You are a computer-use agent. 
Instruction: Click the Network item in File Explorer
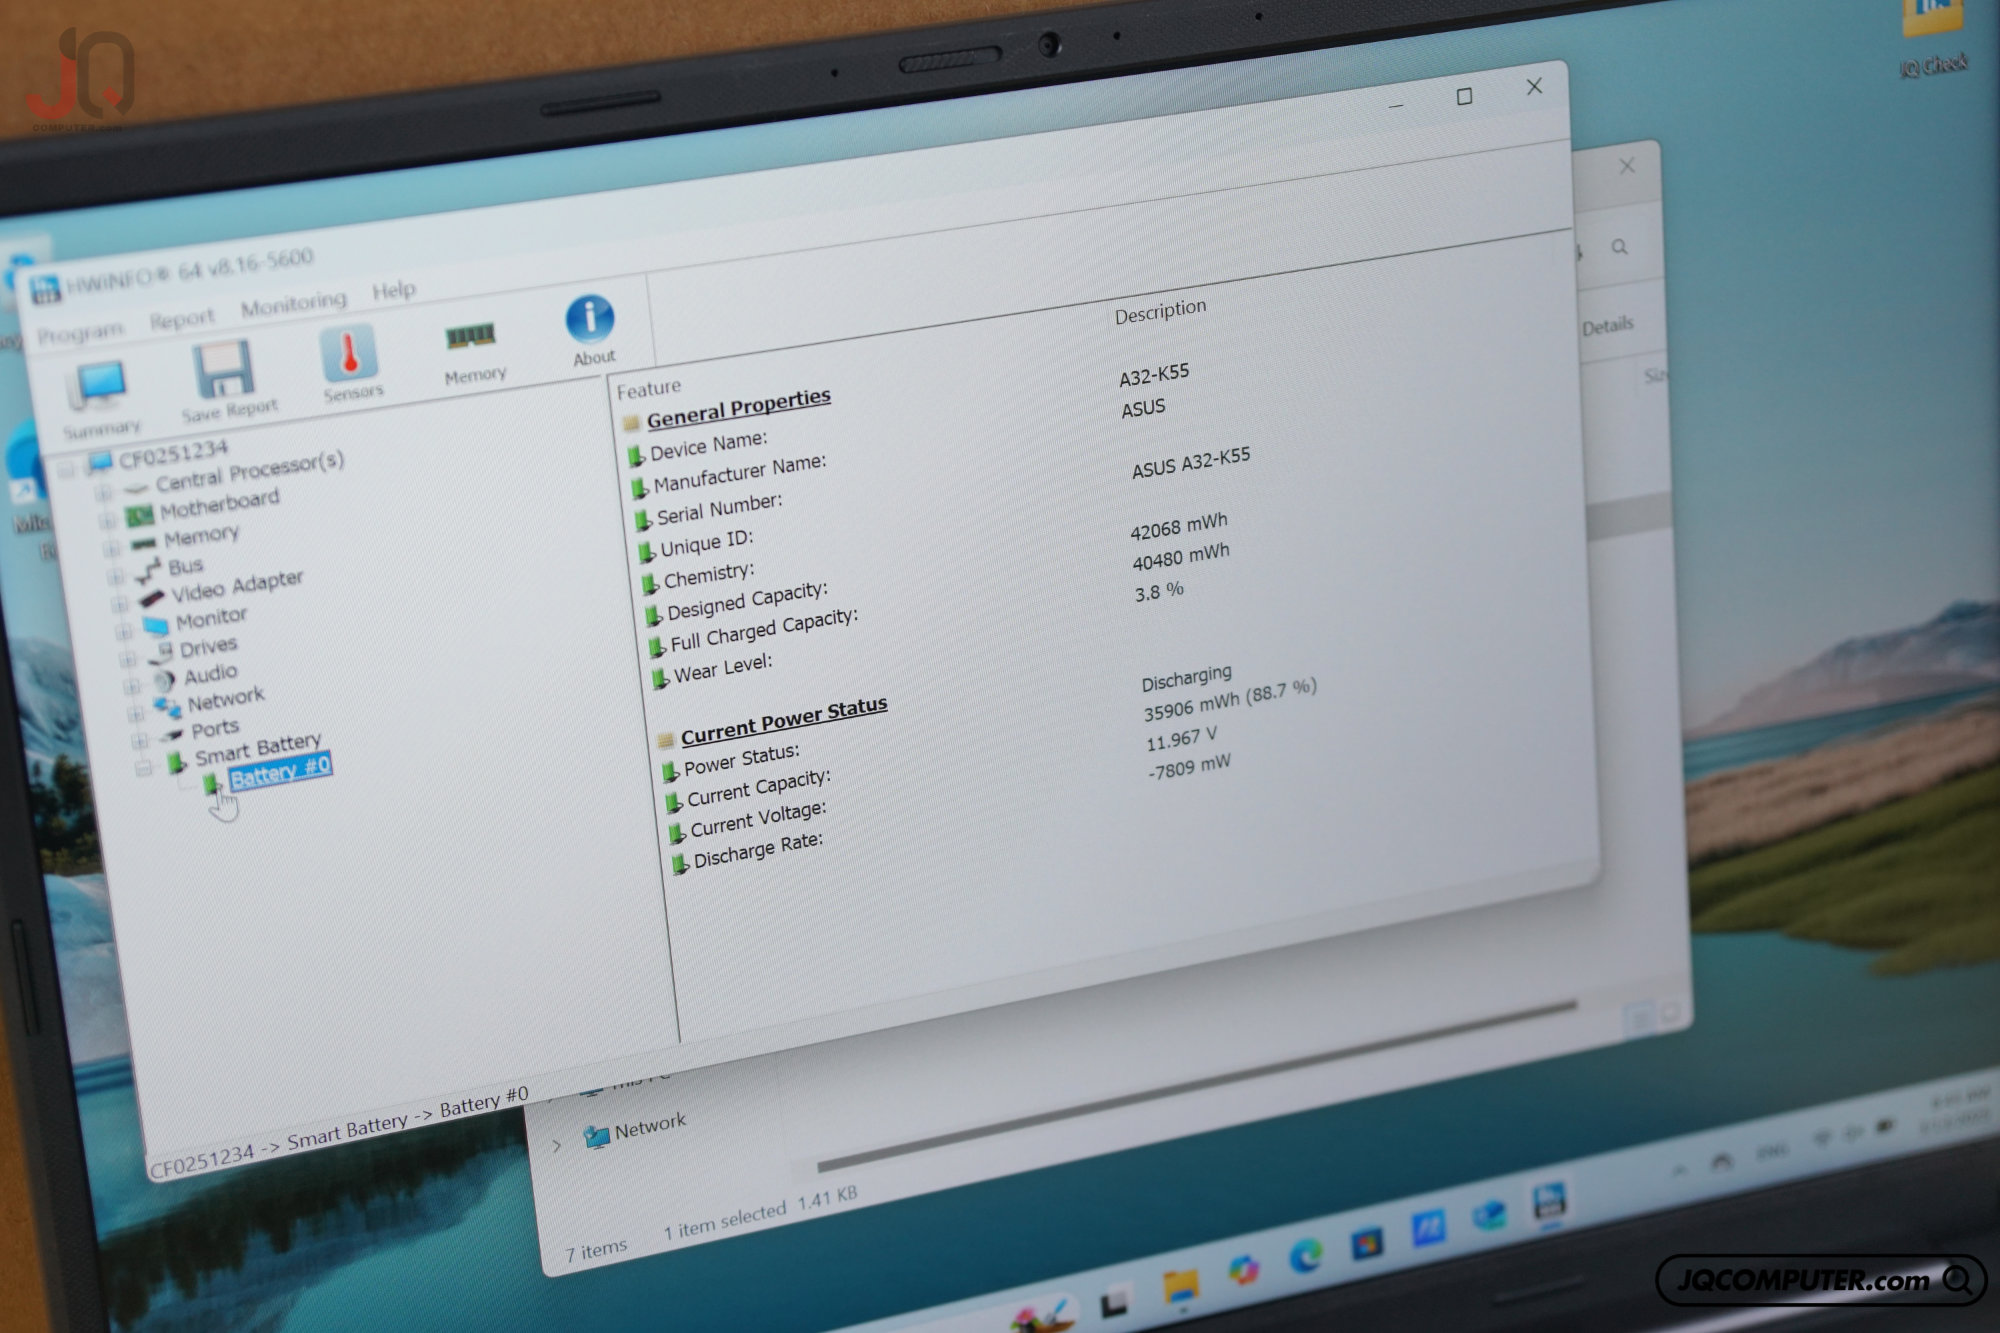pos(650,1127)
